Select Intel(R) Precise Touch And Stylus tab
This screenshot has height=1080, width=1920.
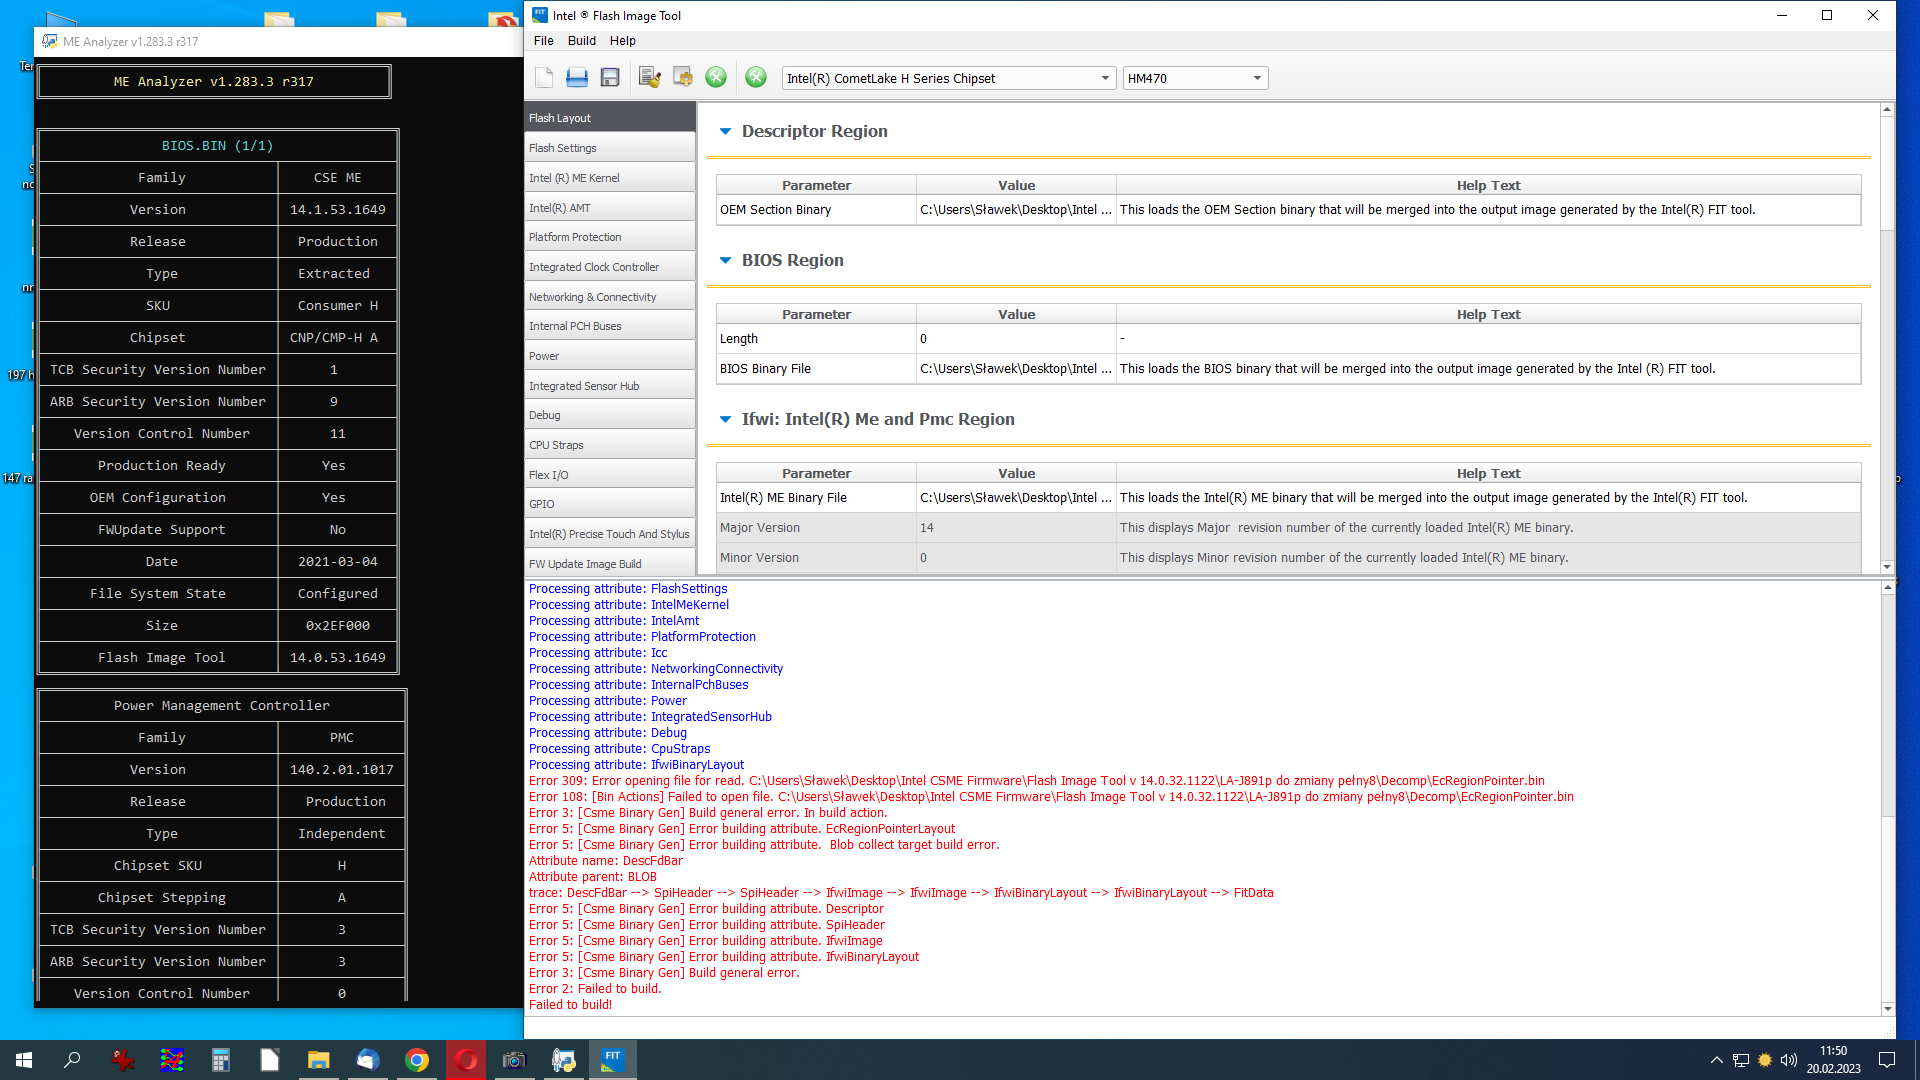coord(610,534)
